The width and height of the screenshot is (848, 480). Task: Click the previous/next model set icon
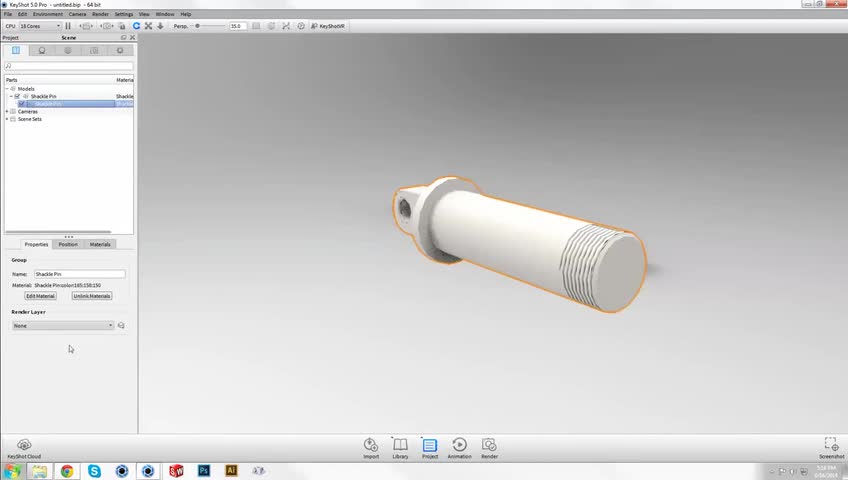[86, 26]
